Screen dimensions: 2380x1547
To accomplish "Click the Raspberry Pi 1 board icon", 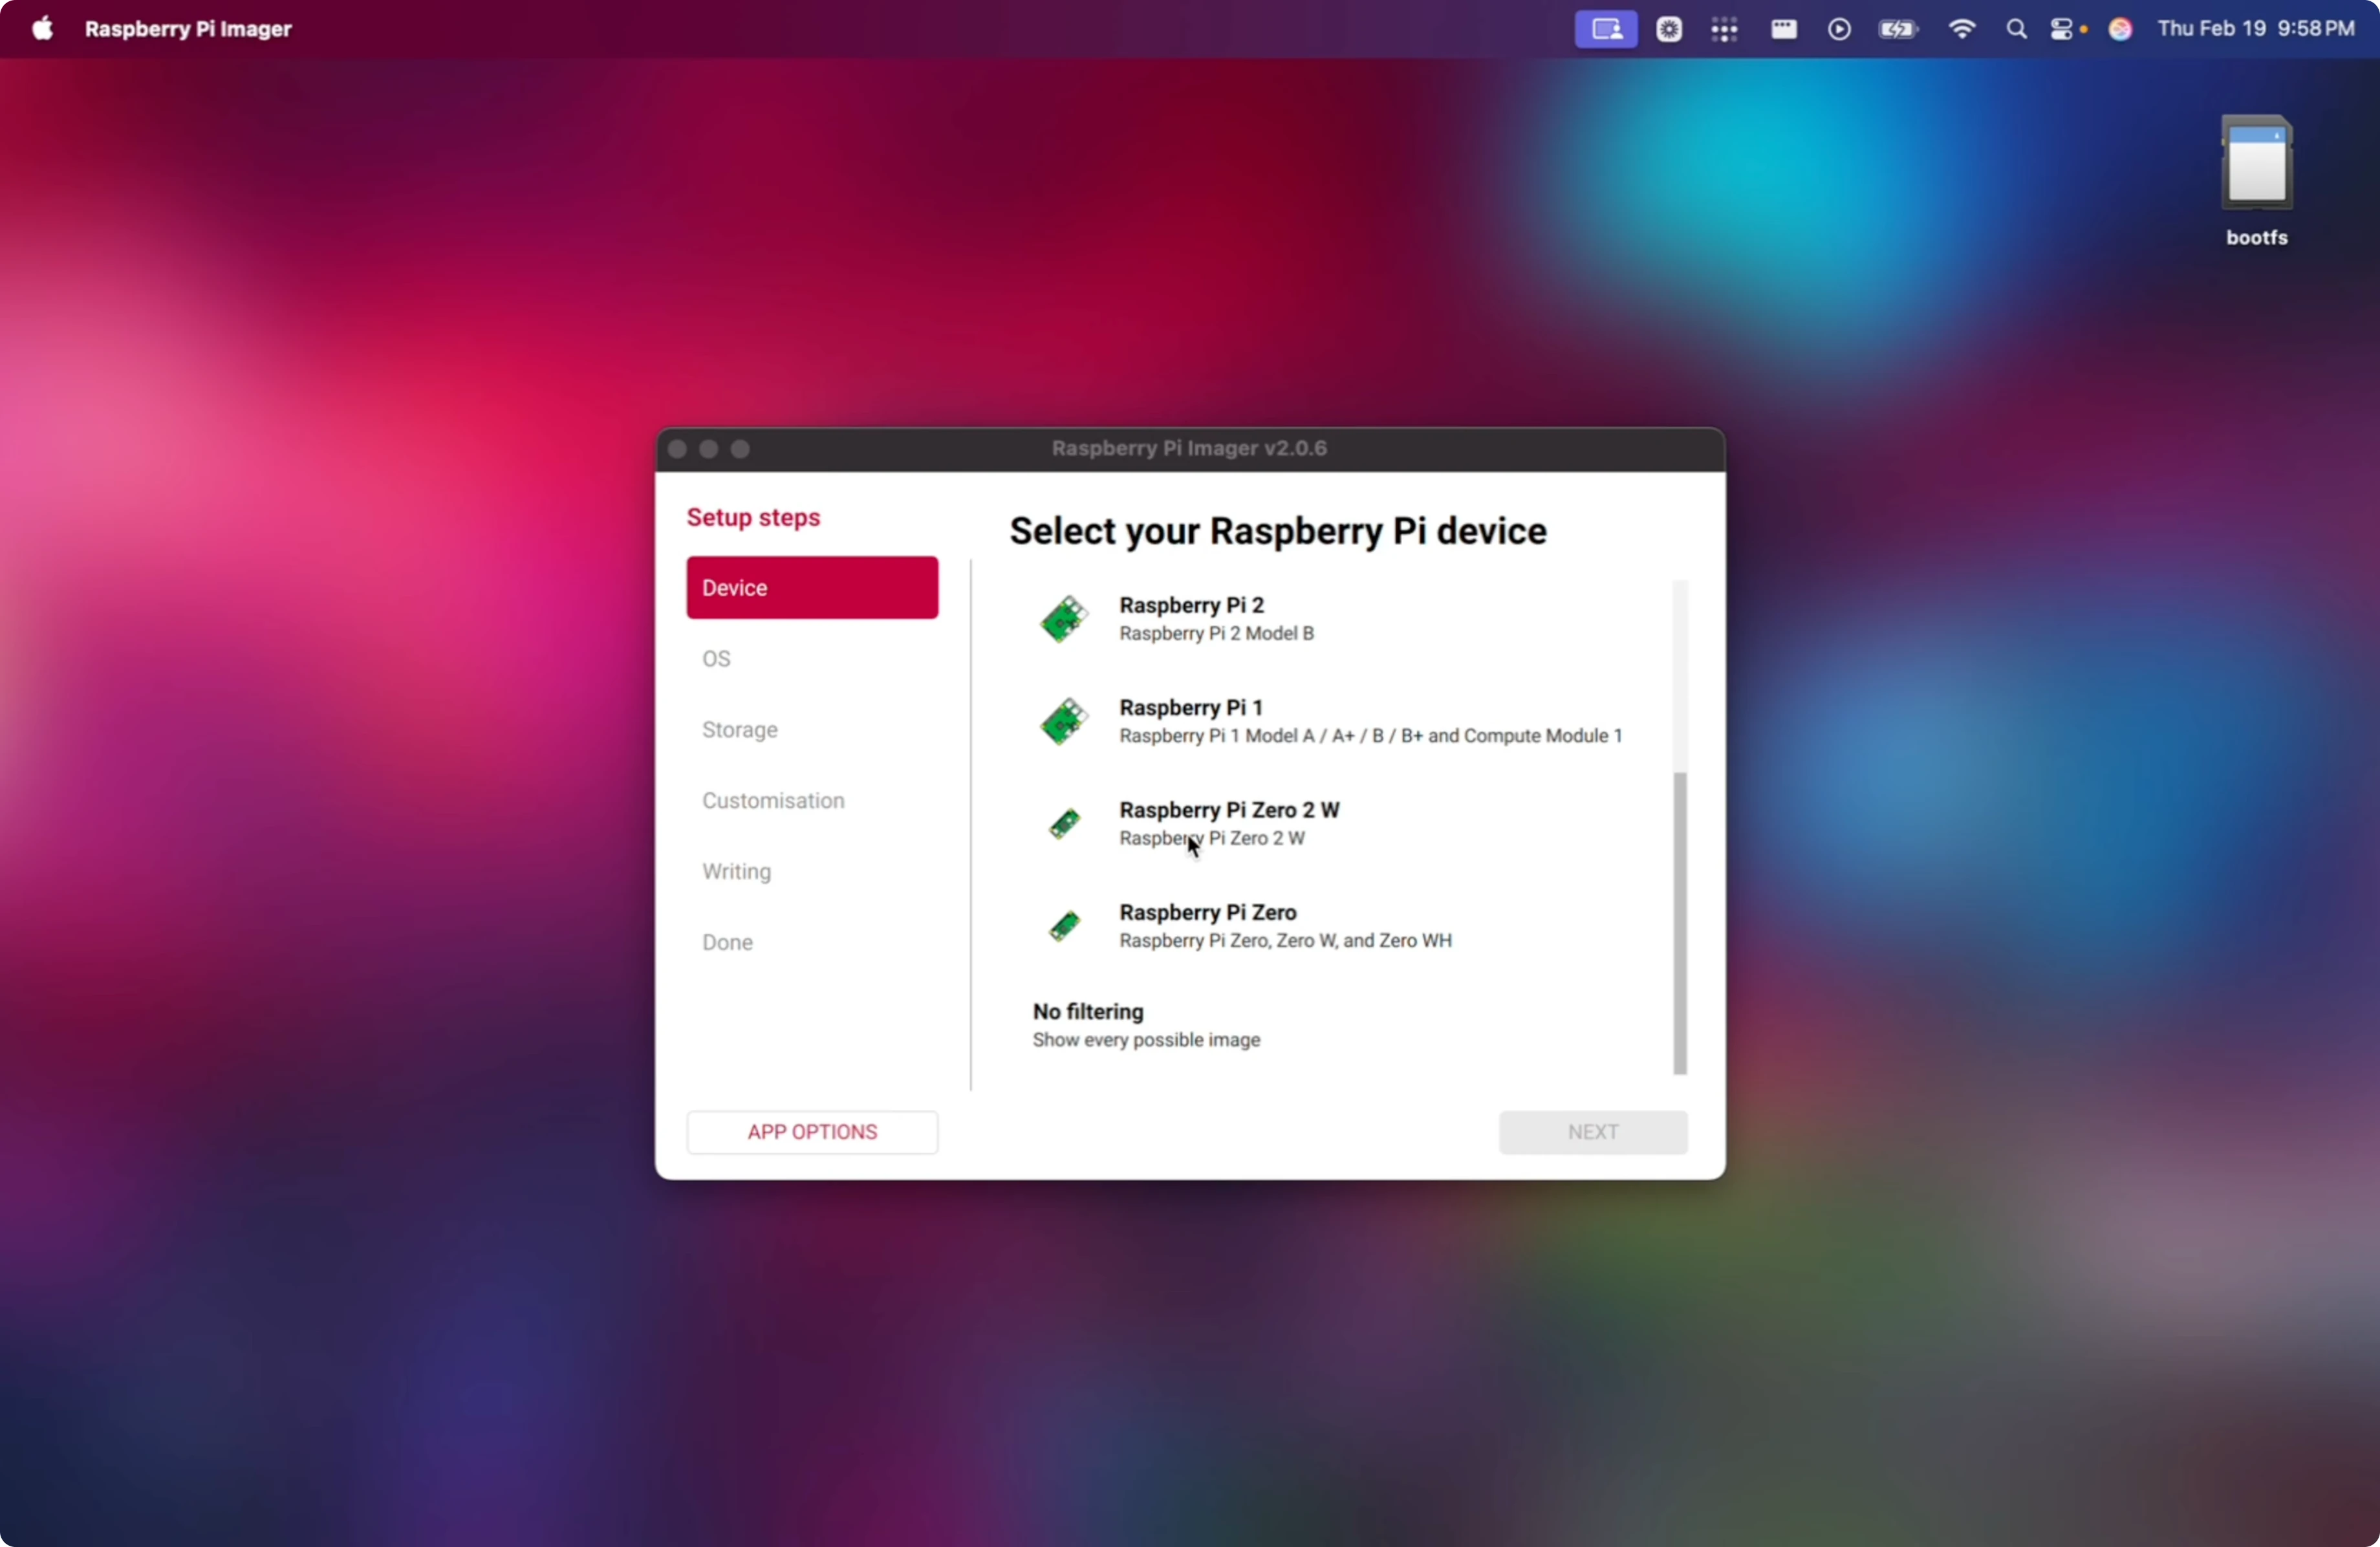I will [1063, 721].
